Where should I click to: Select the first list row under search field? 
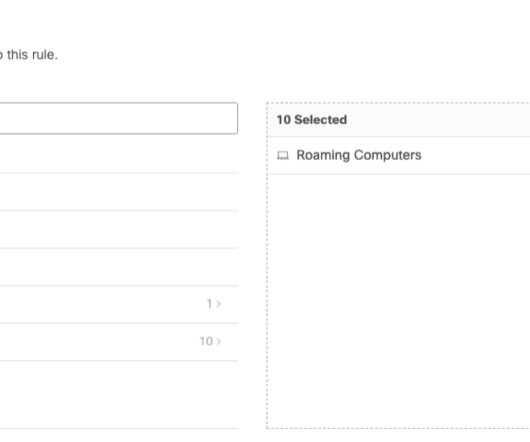[119, 154]
